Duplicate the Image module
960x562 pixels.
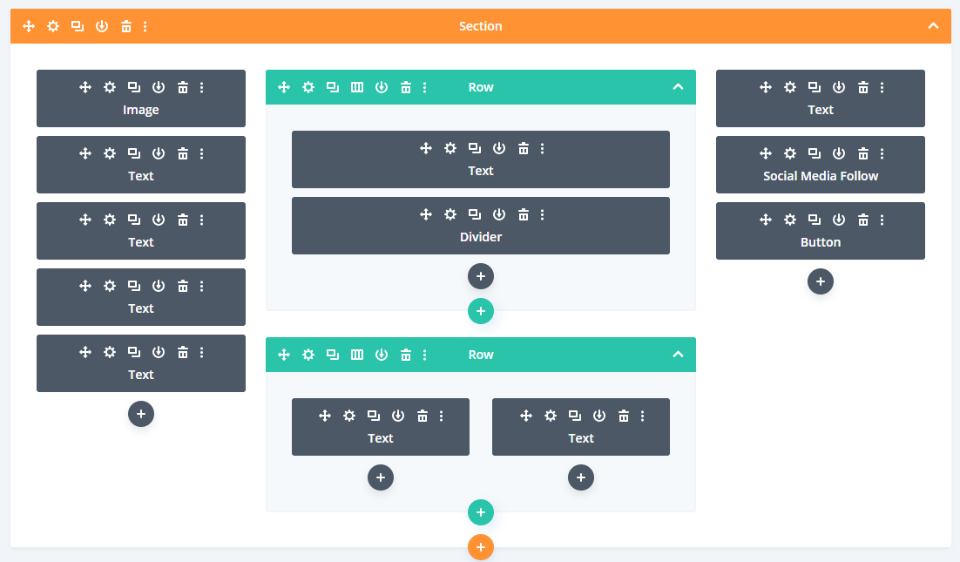click(x=134, y=88)
